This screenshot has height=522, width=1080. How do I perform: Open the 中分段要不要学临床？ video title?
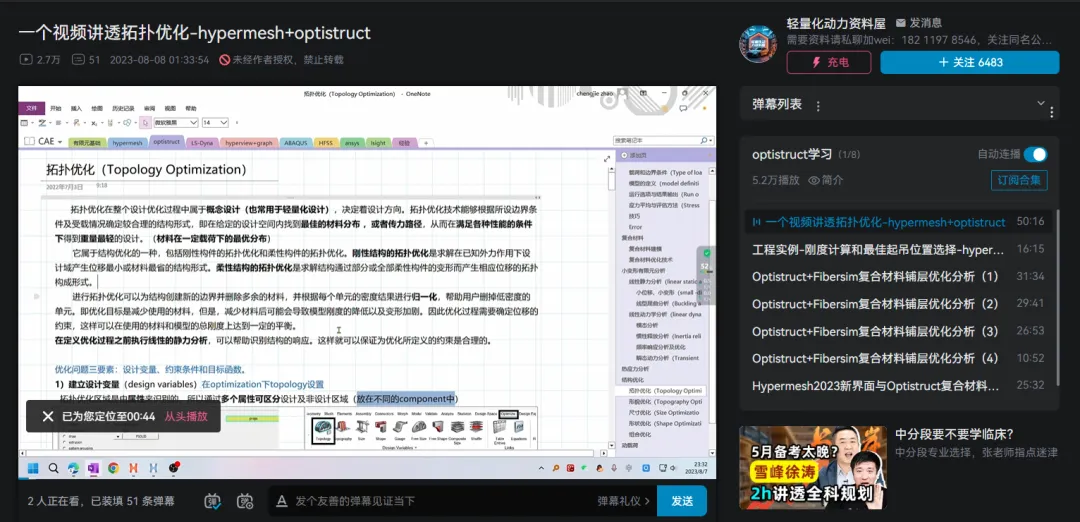(955, 435)
